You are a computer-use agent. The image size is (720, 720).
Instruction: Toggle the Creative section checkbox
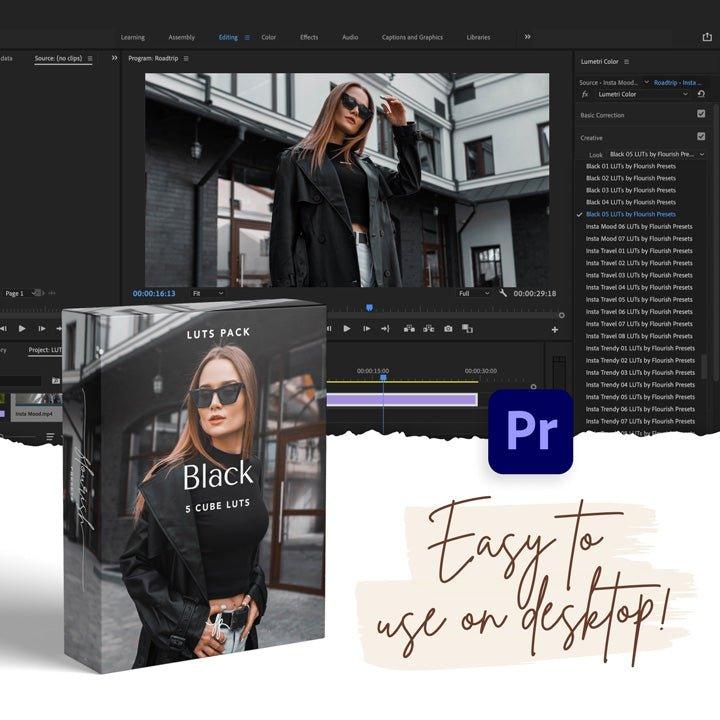point(701,137)
